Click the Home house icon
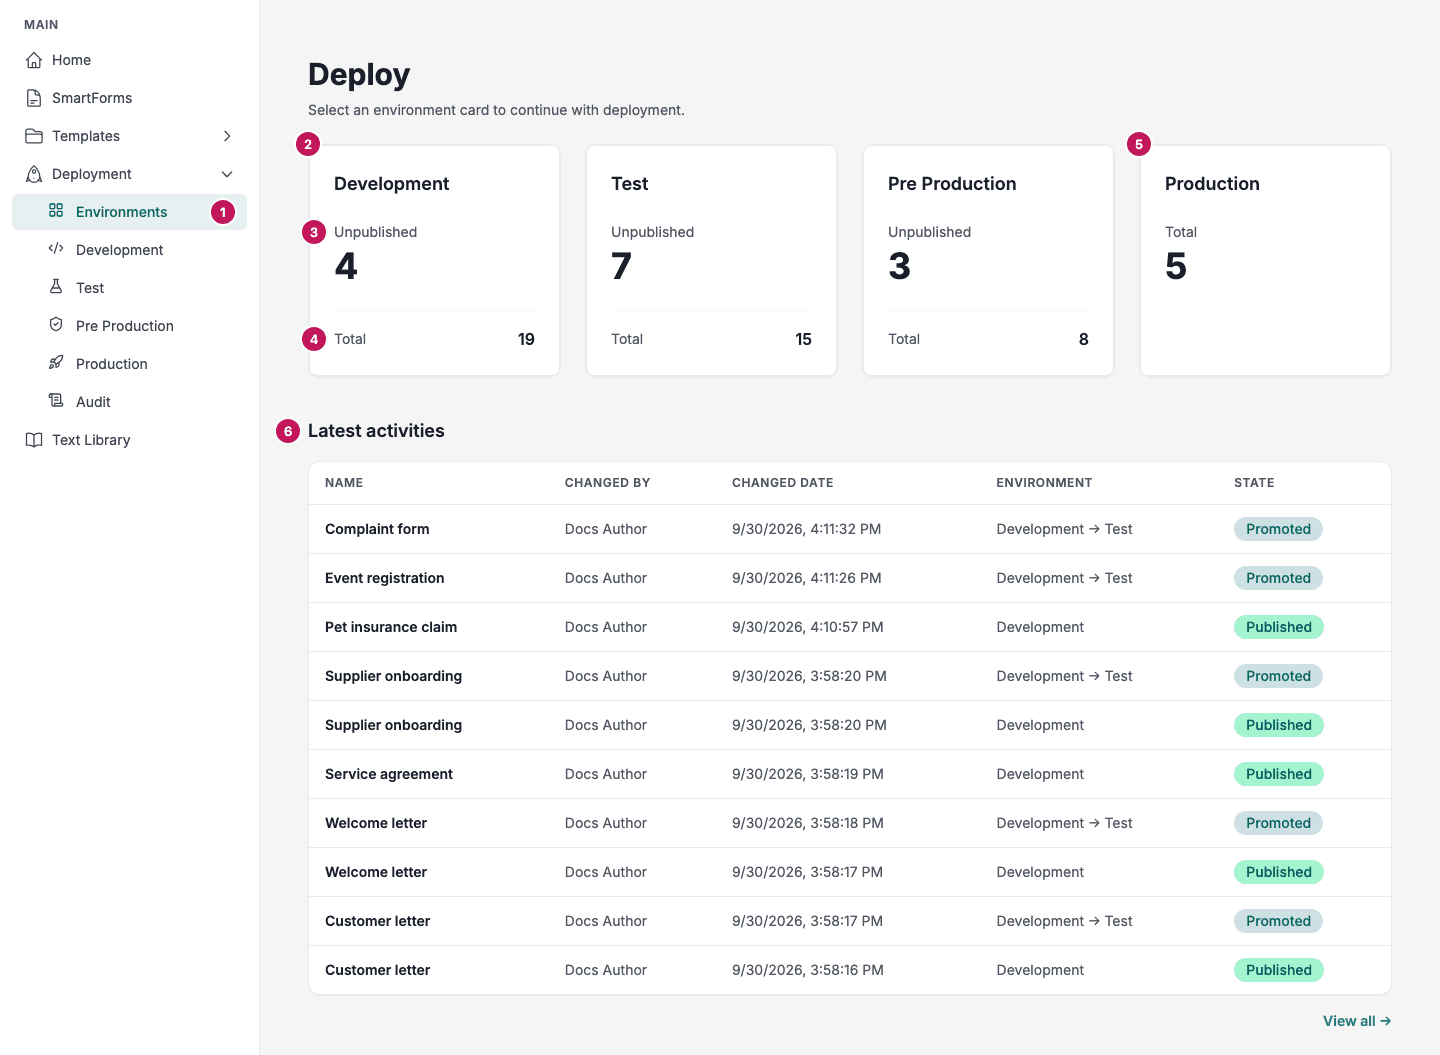Screen dimensions: 1440x1055 (34, 60)
